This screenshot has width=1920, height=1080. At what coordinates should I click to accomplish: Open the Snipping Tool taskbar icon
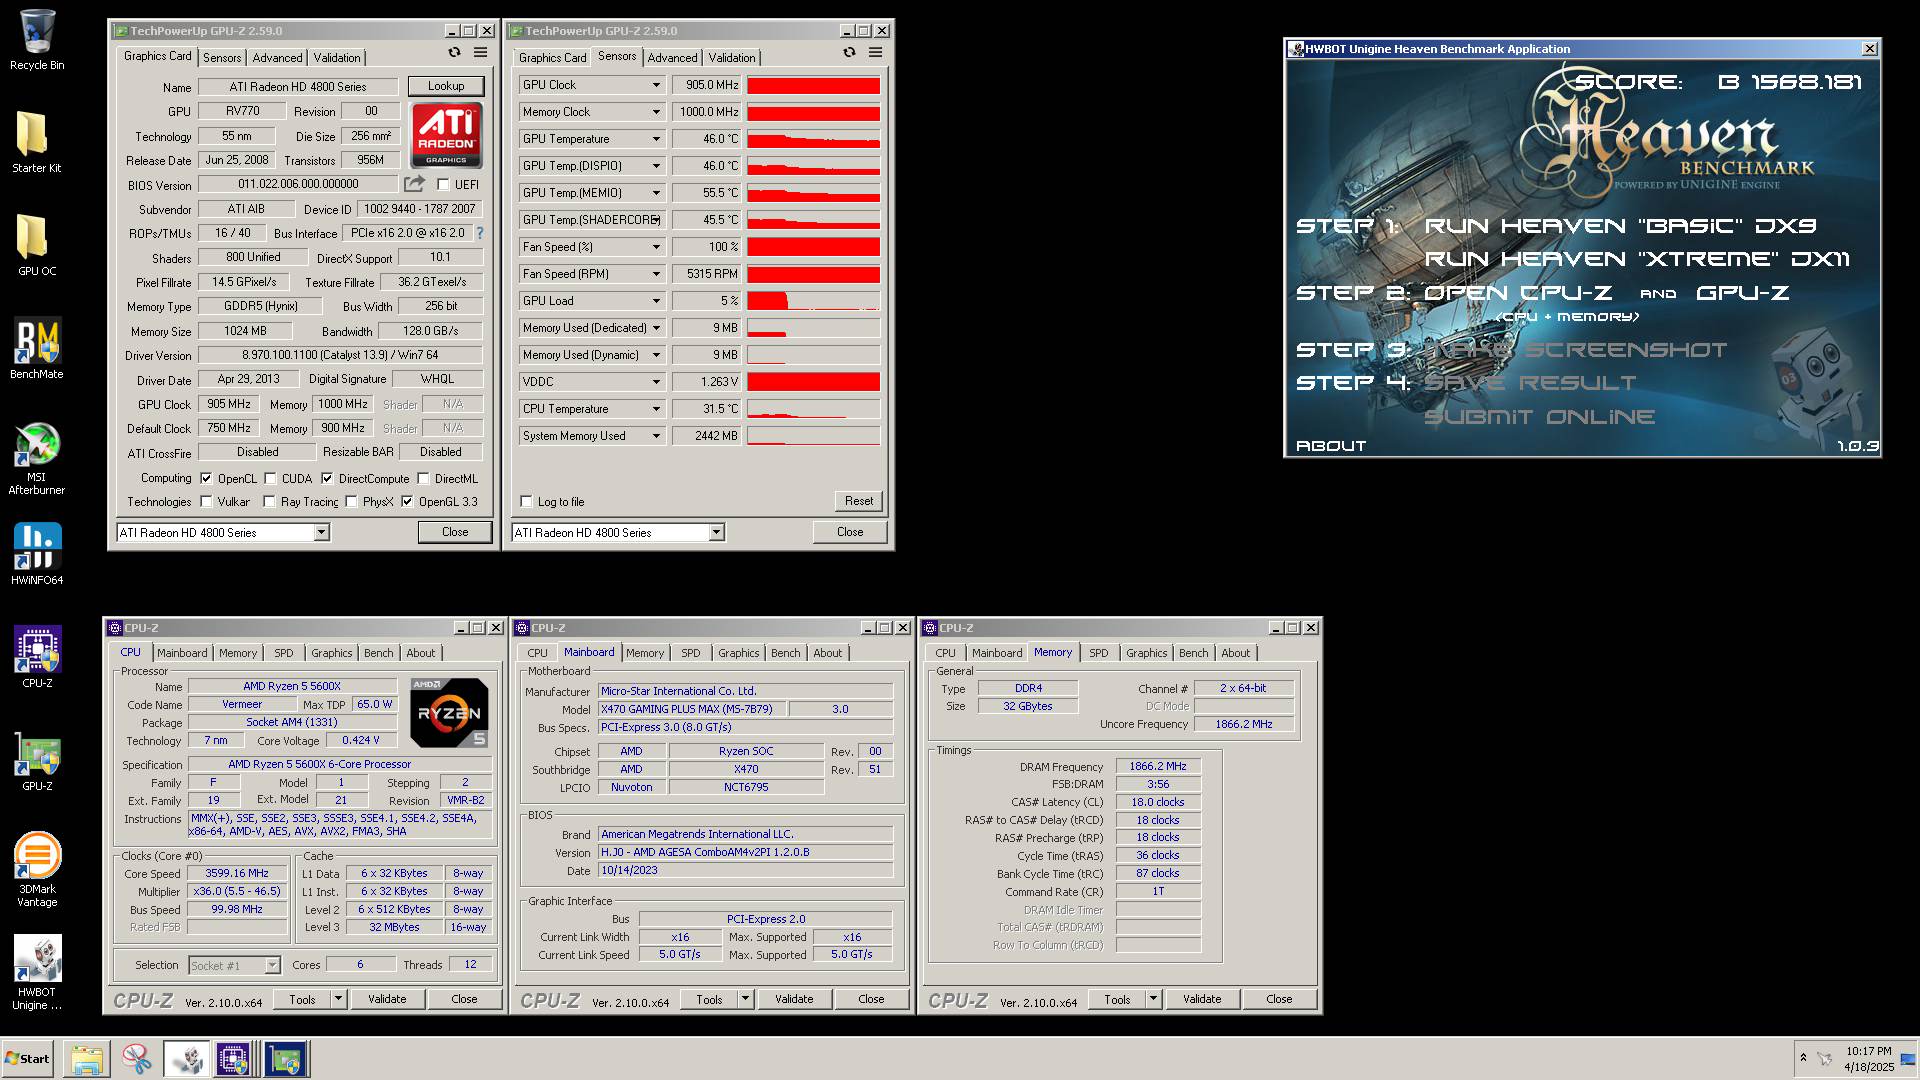136,1059
